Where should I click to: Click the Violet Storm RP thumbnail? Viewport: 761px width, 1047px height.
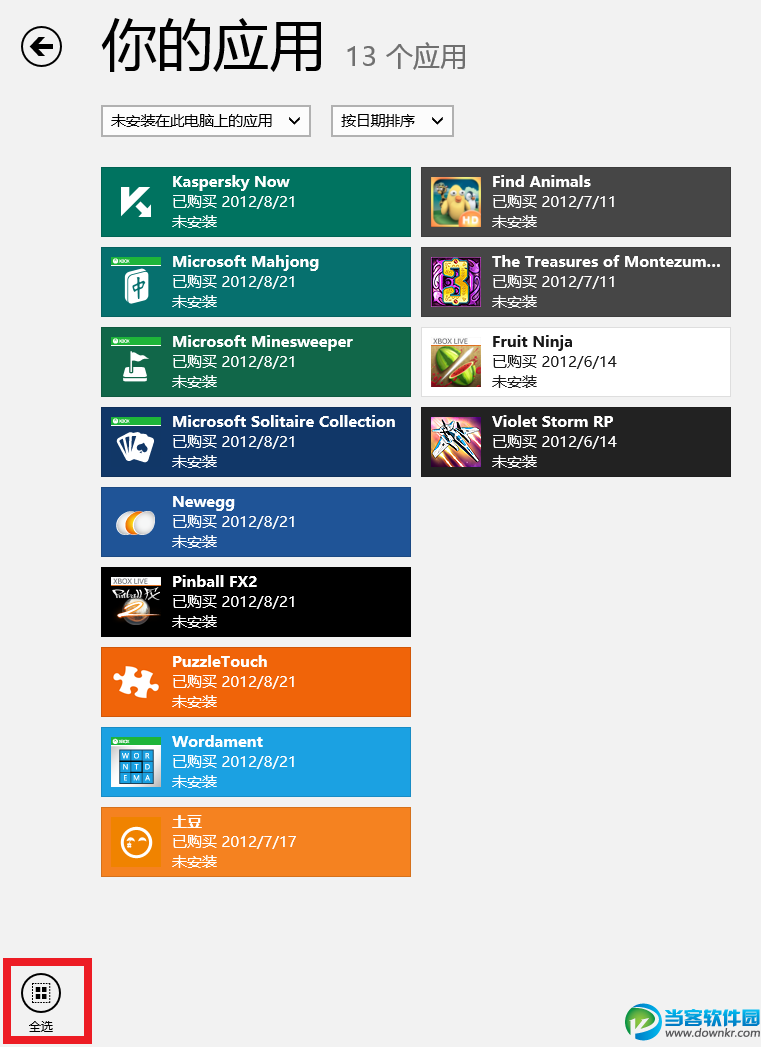point(456,442)
